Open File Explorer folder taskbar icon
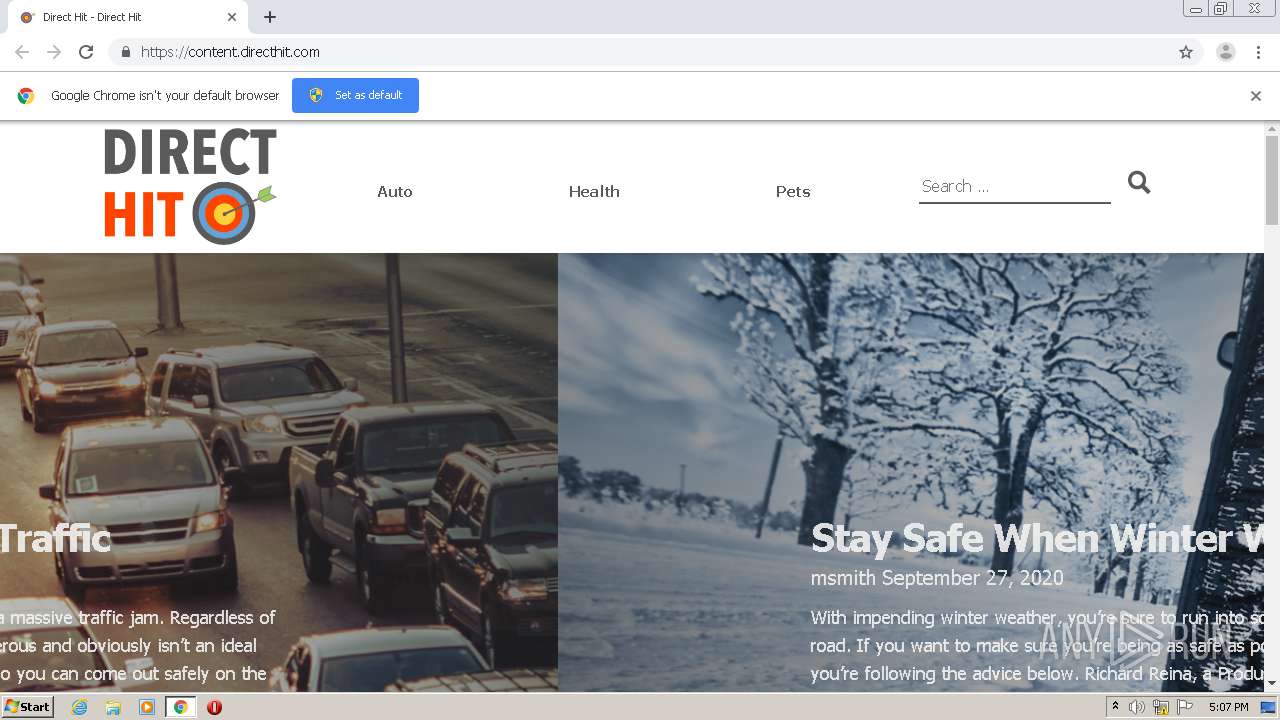1280x720 pixels. coord(113,707)
